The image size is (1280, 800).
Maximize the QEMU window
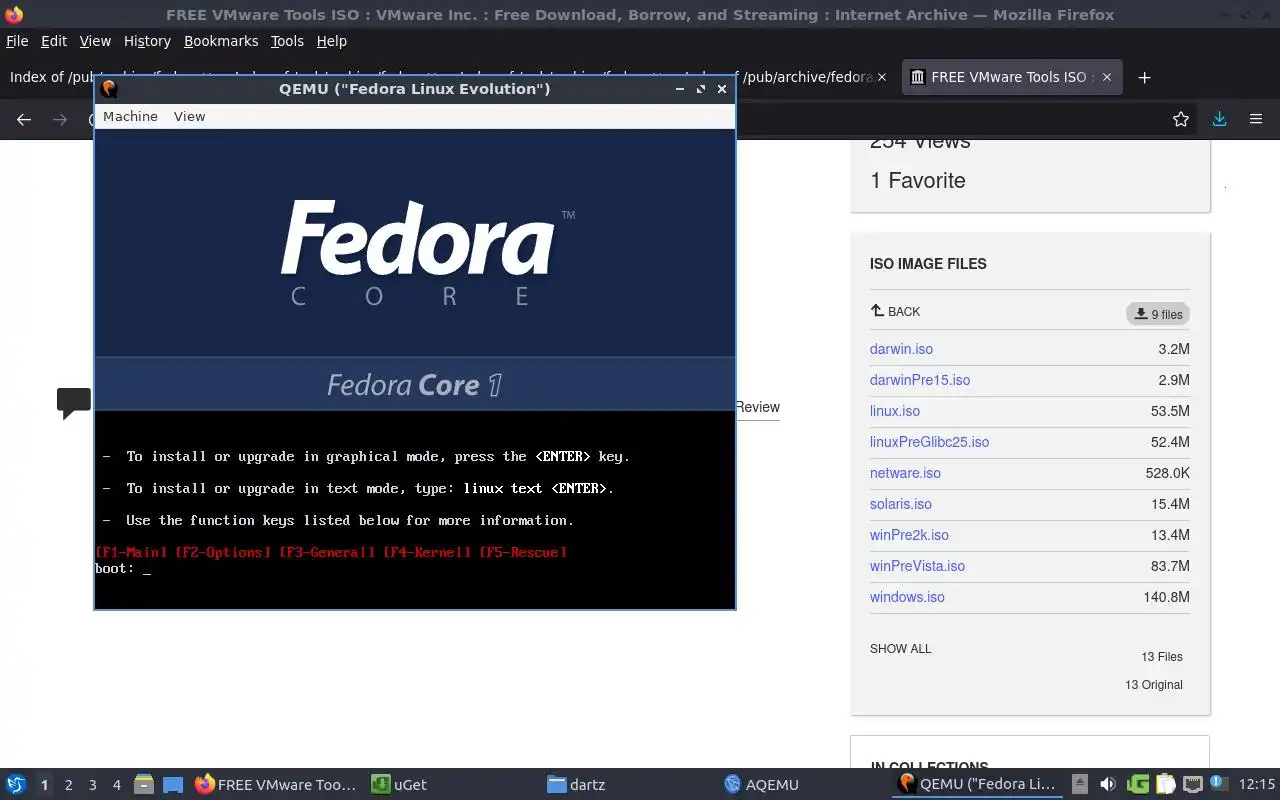point(701,89)
